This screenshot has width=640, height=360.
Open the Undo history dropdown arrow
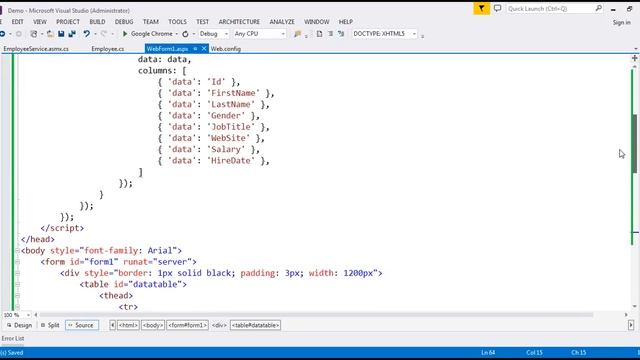[x=95, y=34]
